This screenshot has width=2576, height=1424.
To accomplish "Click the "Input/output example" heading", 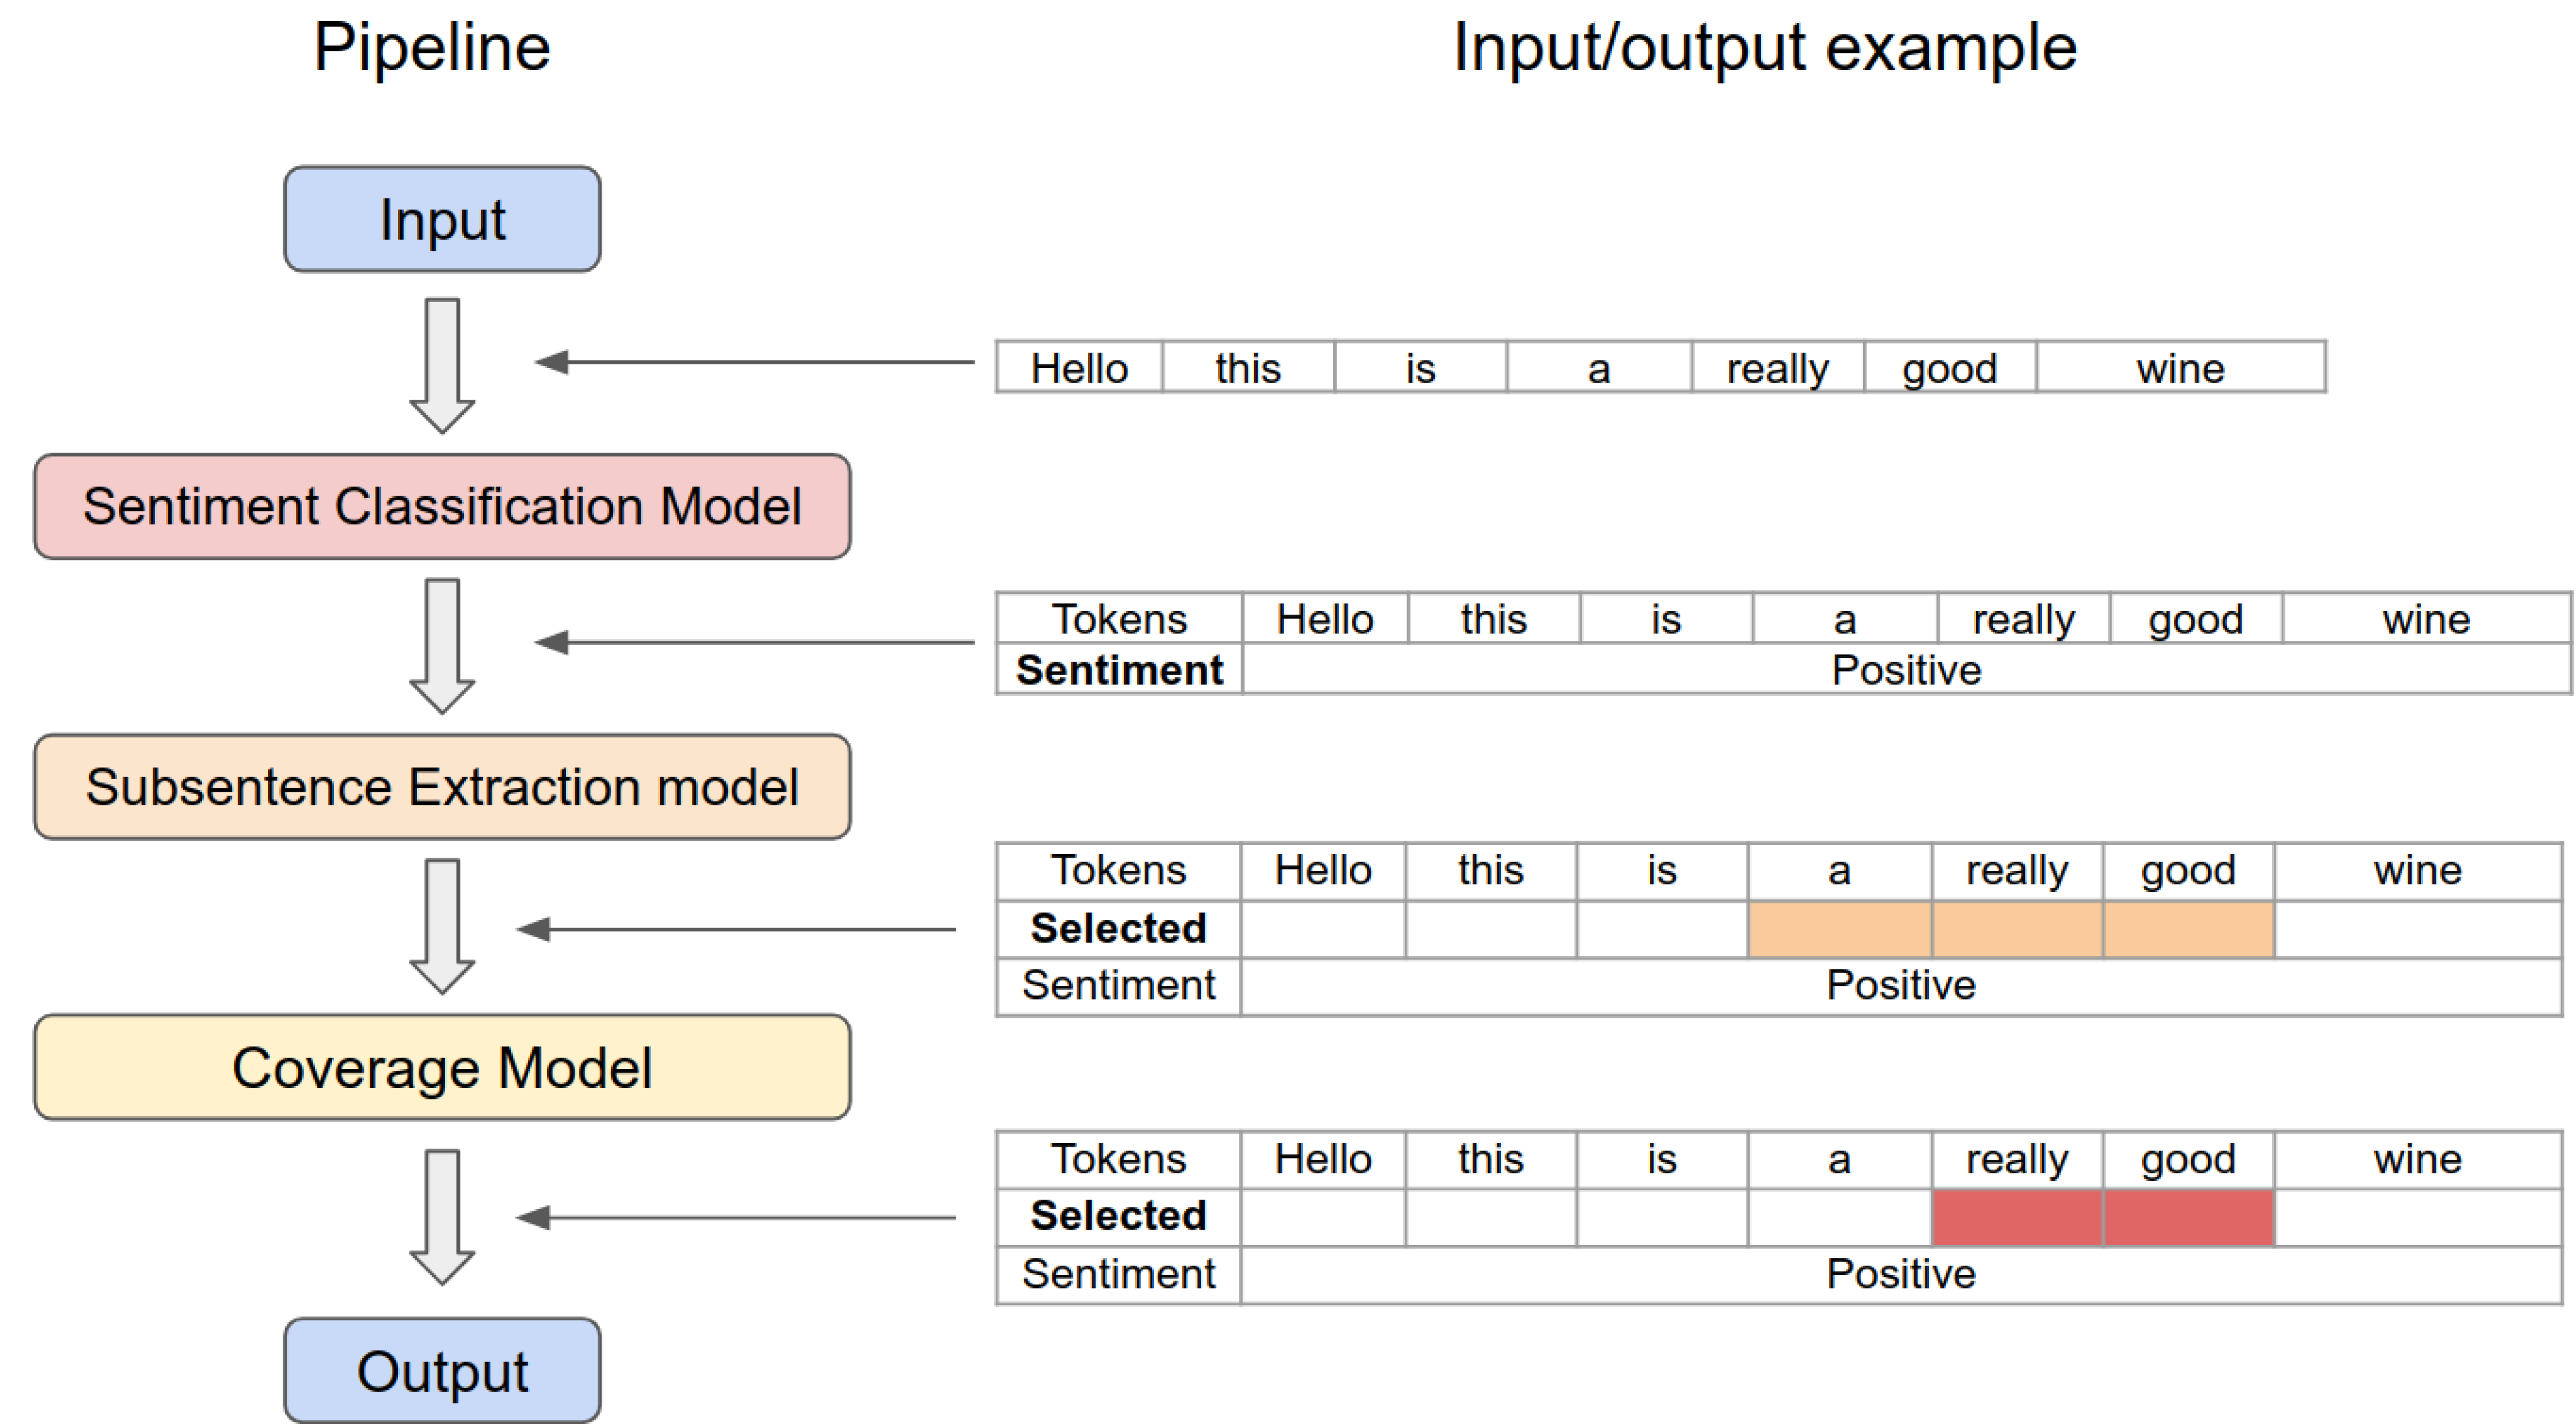I will coord(1765,47).
